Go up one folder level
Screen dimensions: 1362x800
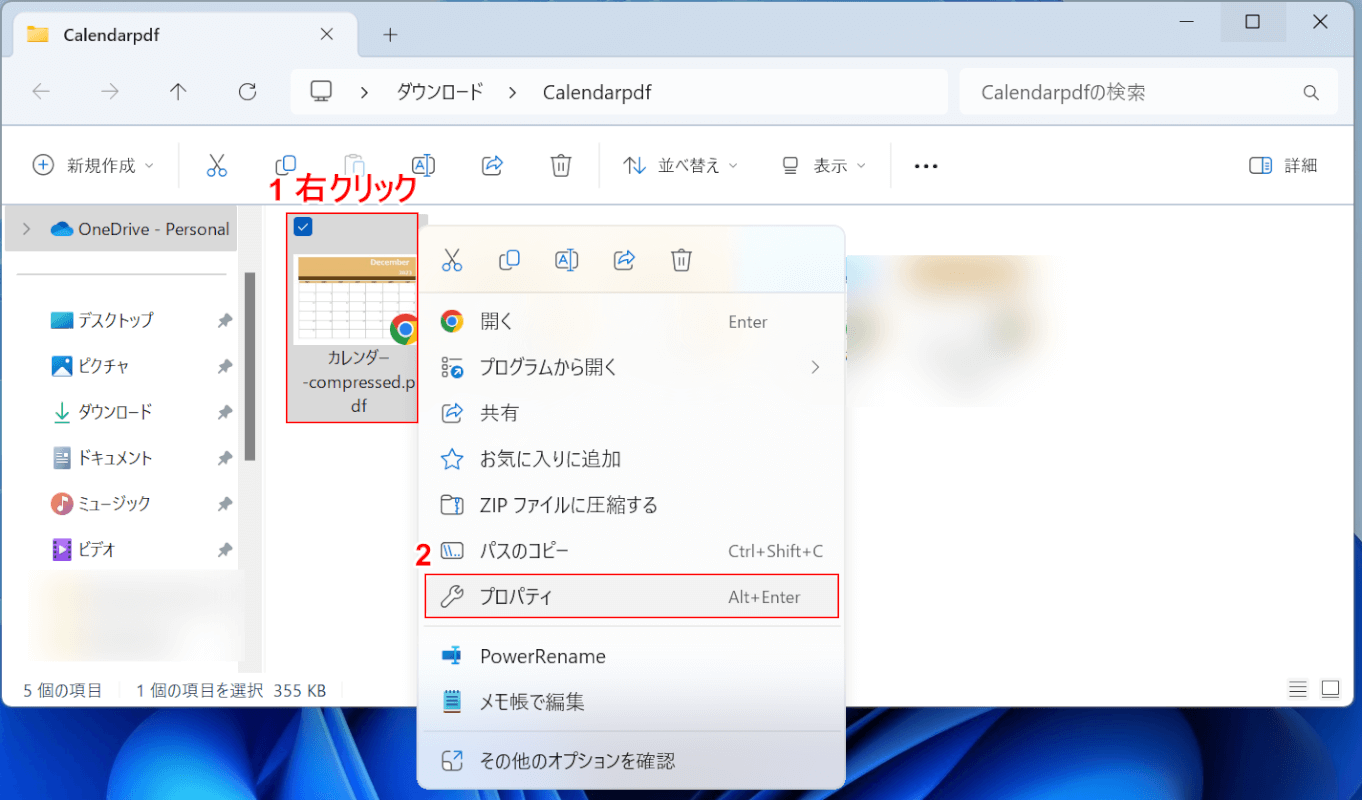[178, 92]
